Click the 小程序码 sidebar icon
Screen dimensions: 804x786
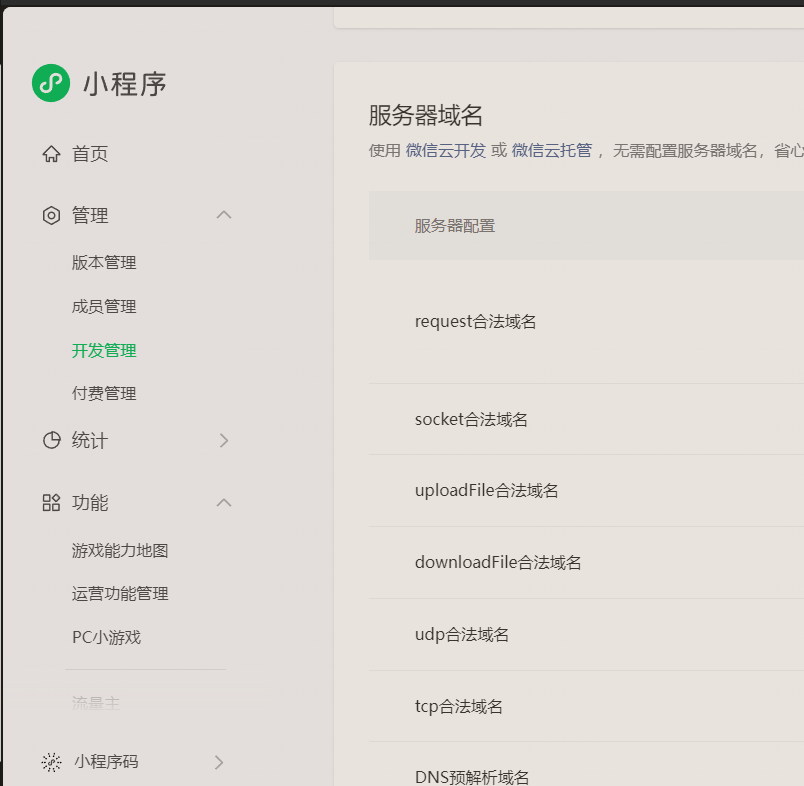(50, 761)
